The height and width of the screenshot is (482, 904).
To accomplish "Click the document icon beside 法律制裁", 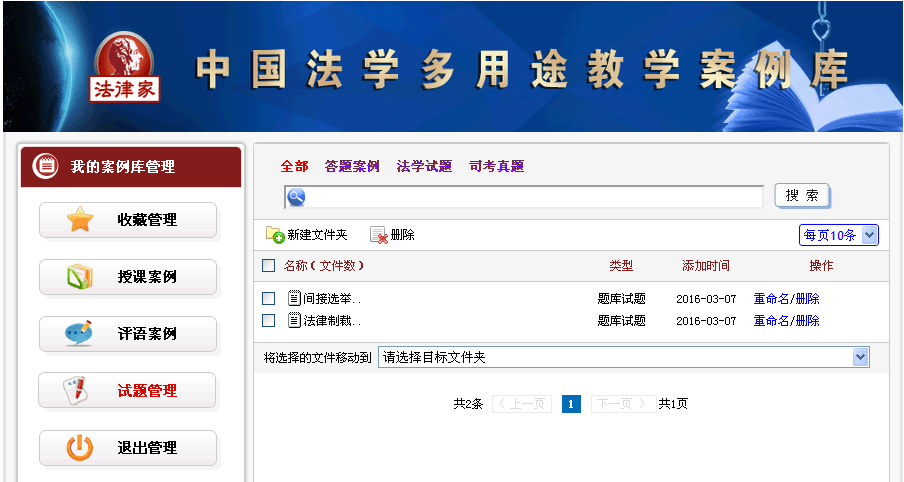I will coord(294,320).
